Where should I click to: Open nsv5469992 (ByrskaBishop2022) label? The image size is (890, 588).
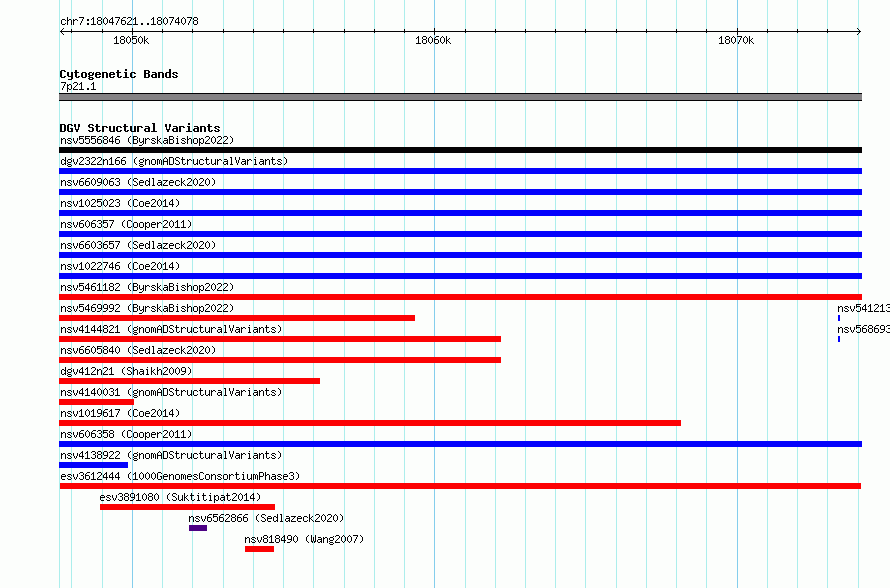pyautogui.click(x=147, y=308)
